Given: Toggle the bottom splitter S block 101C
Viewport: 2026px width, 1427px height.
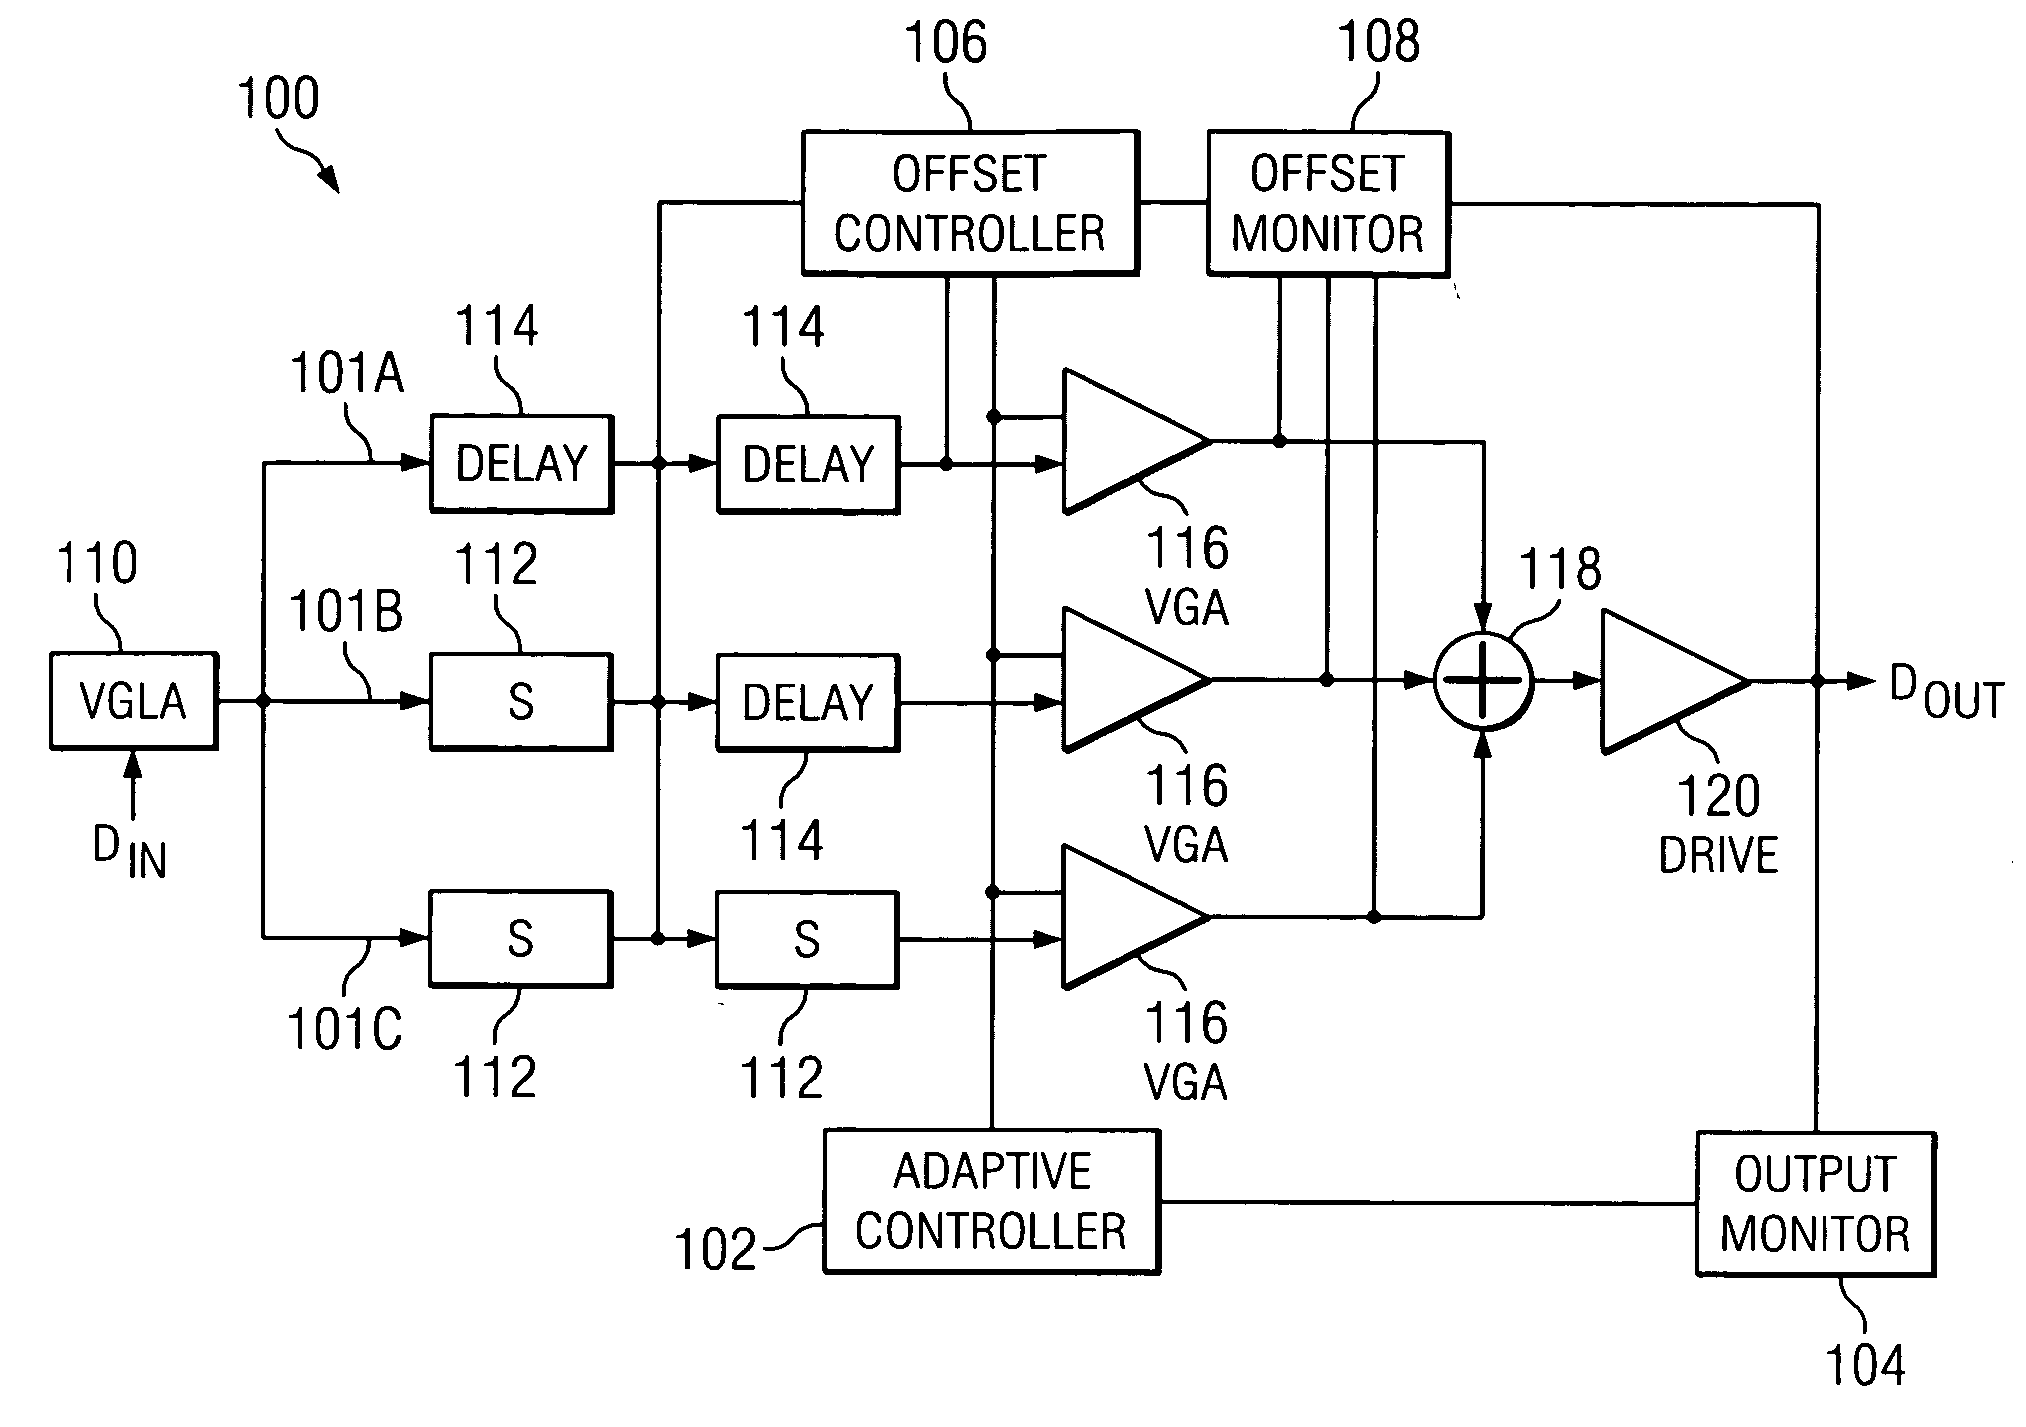Looking at the screenshot, I should 488,931.
